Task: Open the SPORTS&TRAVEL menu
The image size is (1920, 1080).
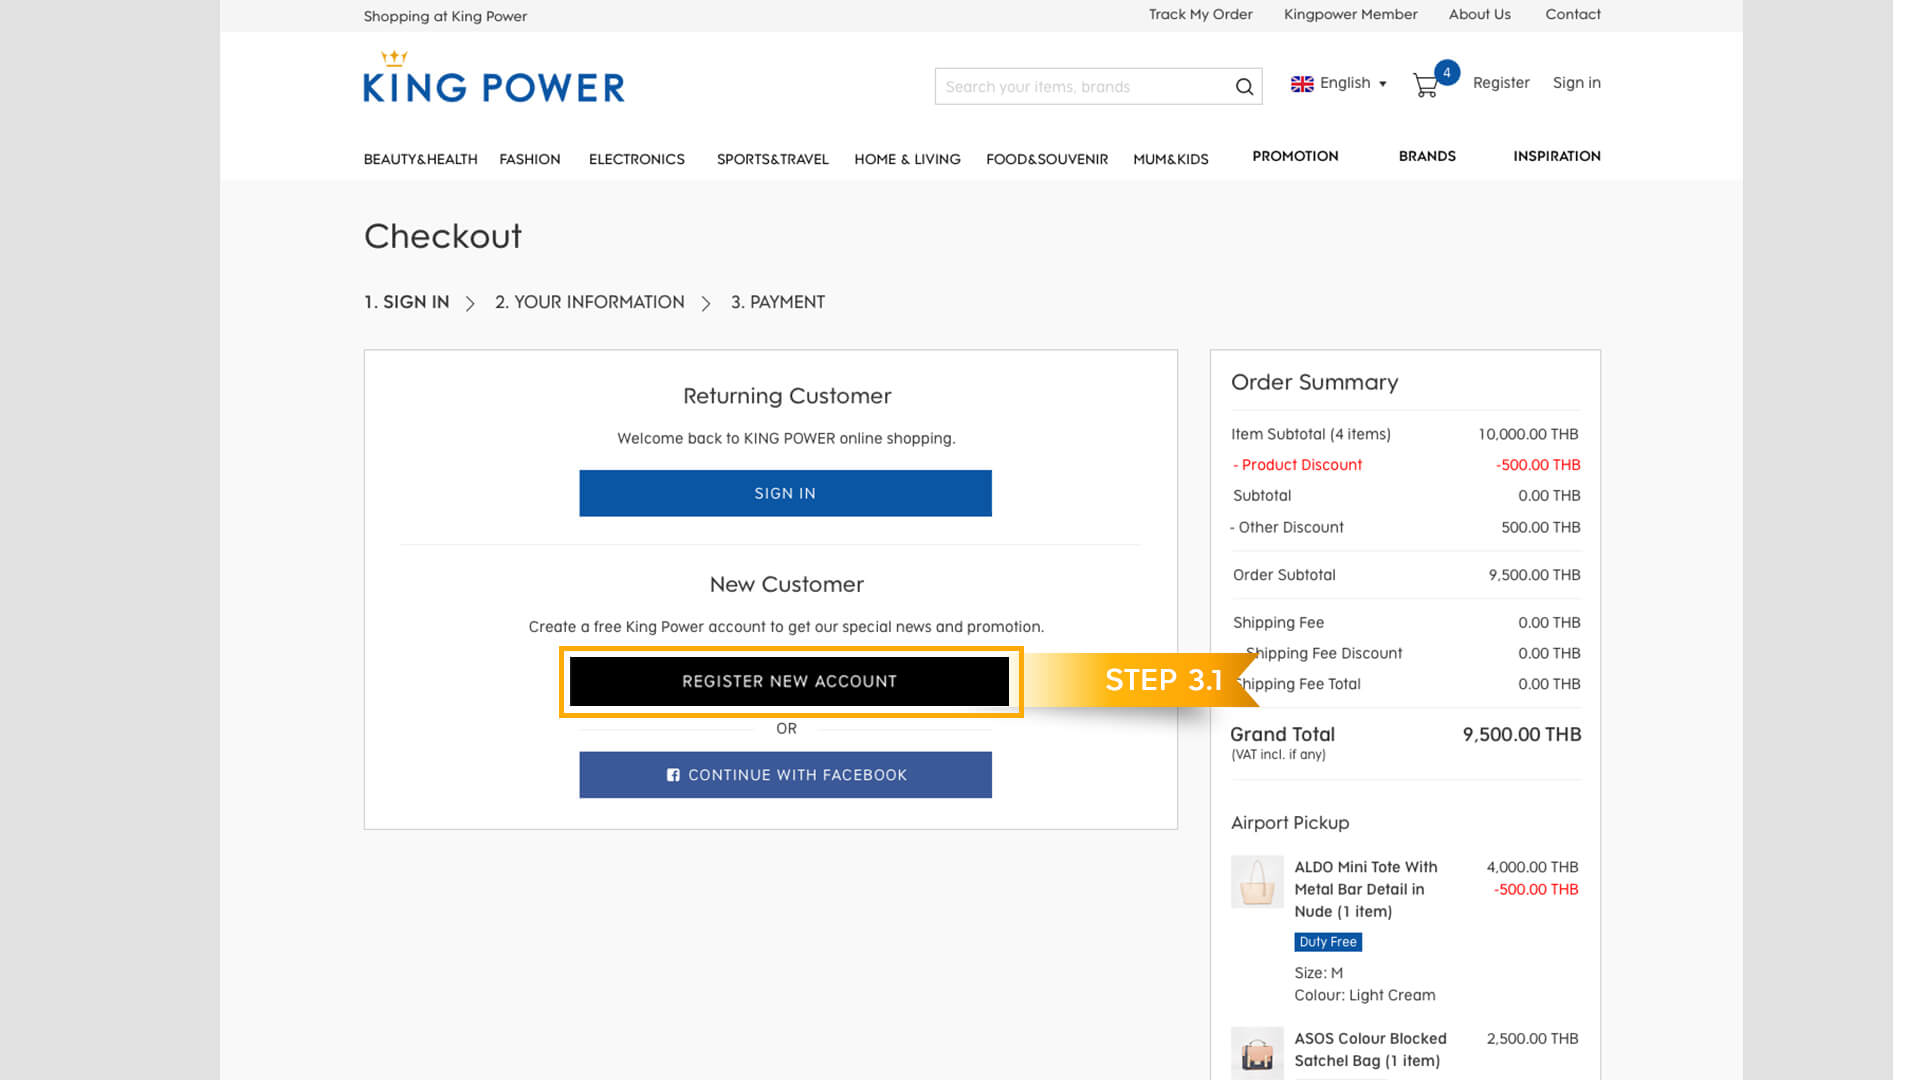Action: pyautogui.click(x=772, y=159)
